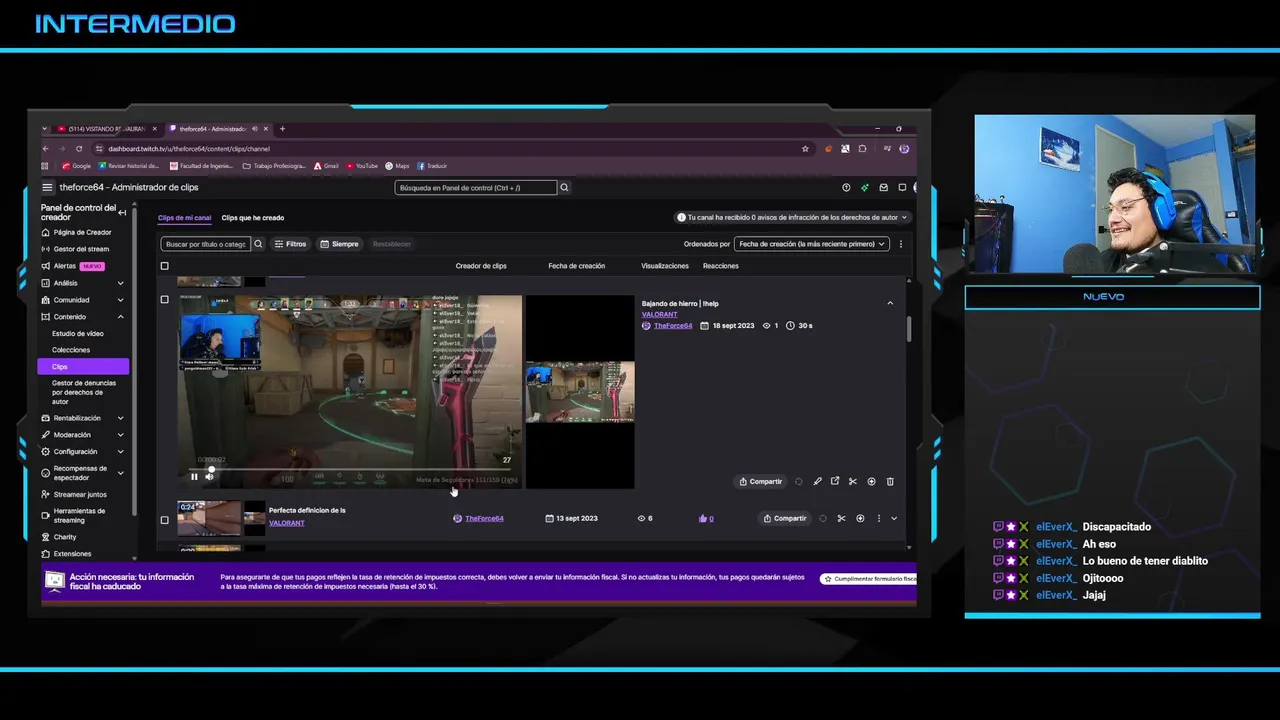Open TheForce64 creator link in Perfecta row
This screenshot has height=720, width=1280.
[x=484, y=518]
